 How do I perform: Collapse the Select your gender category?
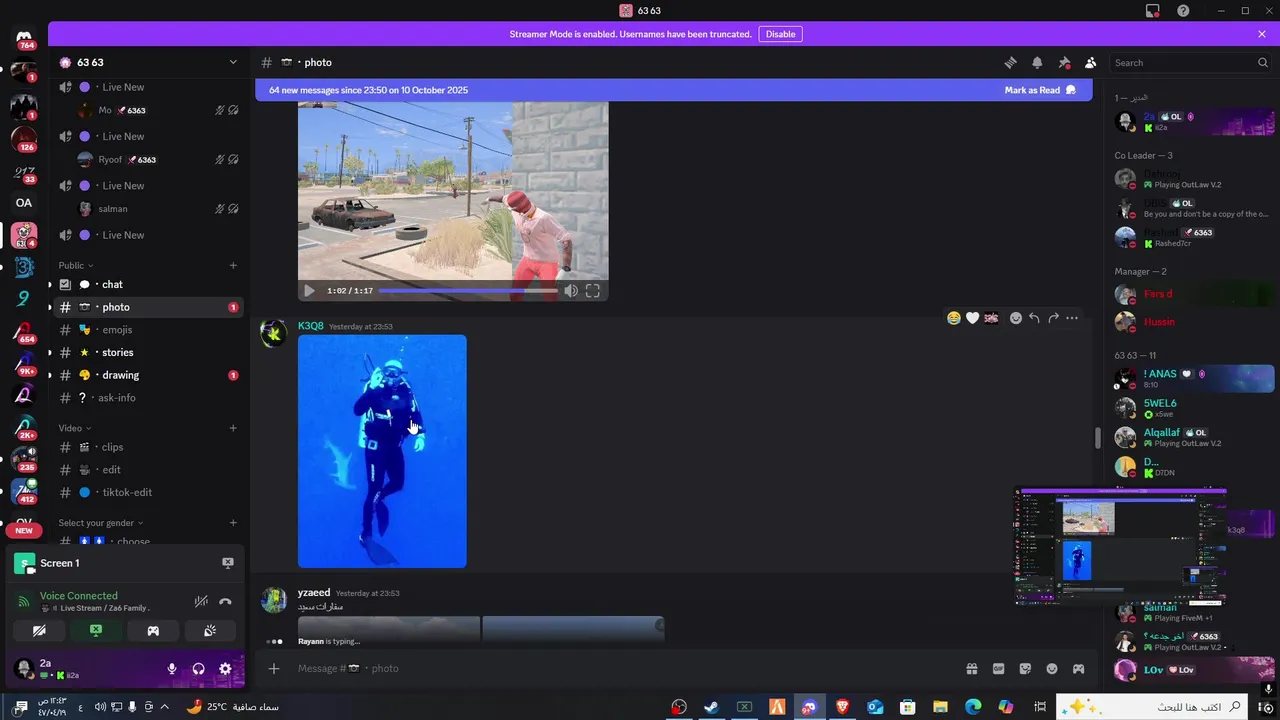point(100,523)
